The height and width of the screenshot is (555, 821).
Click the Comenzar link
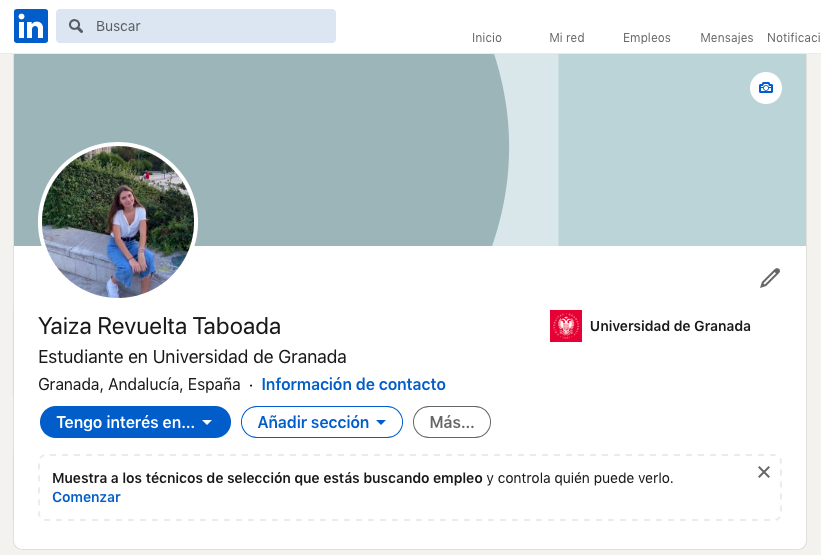[86, 497]
